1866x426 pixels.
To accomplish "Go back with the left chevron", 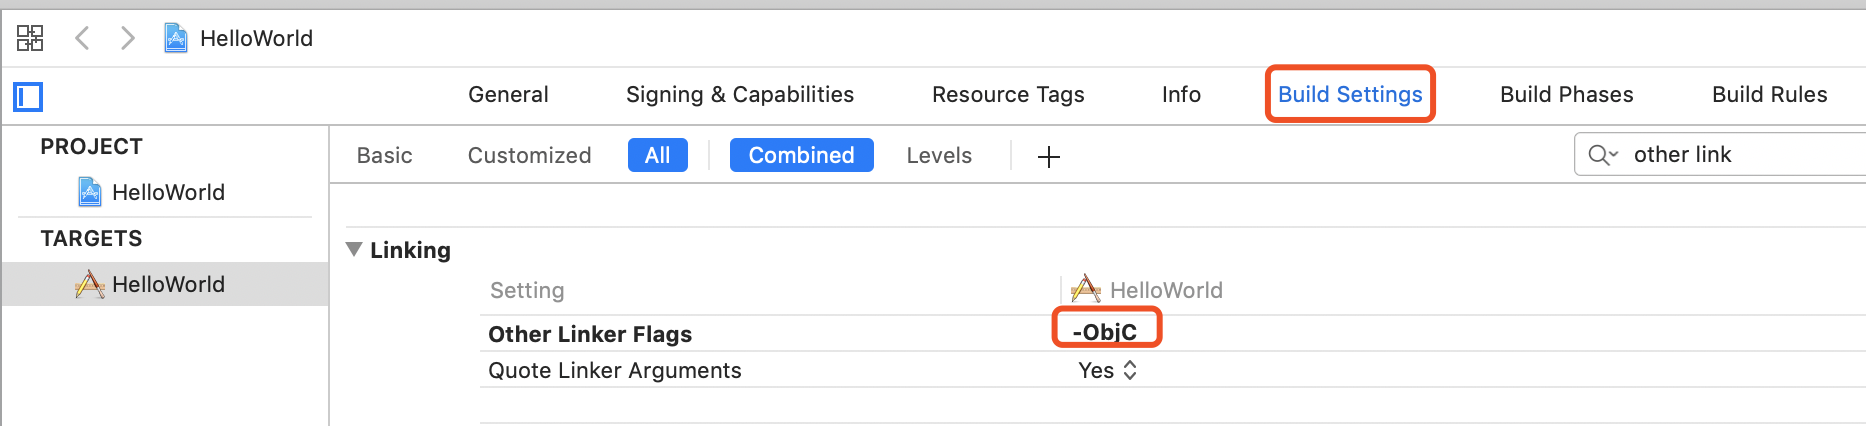I will [82, 38].
